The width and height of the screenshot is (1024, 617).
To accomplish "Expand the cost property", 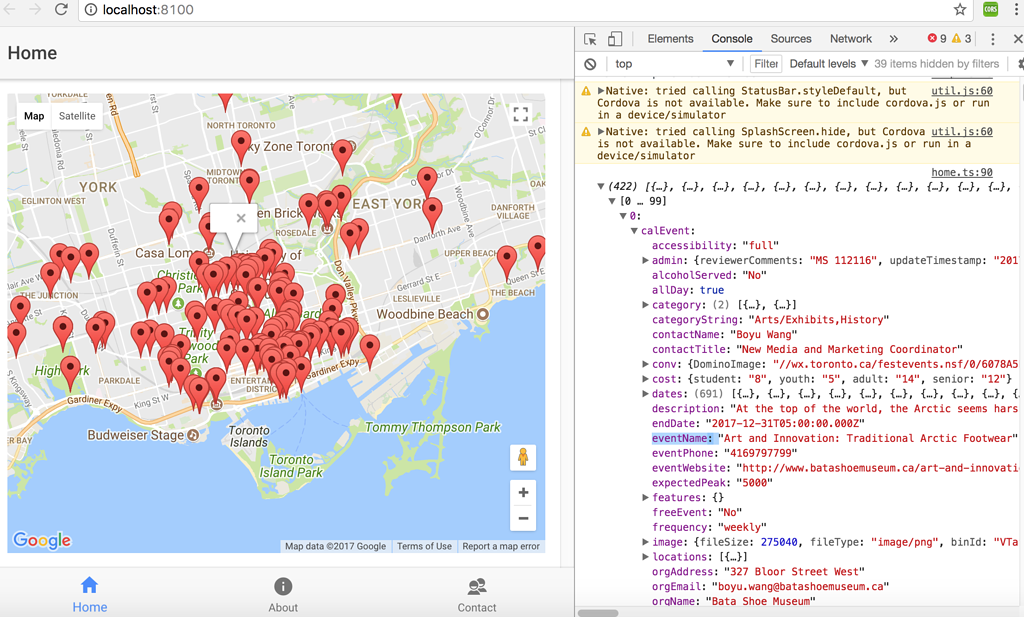I will click(x=645, y=379).
